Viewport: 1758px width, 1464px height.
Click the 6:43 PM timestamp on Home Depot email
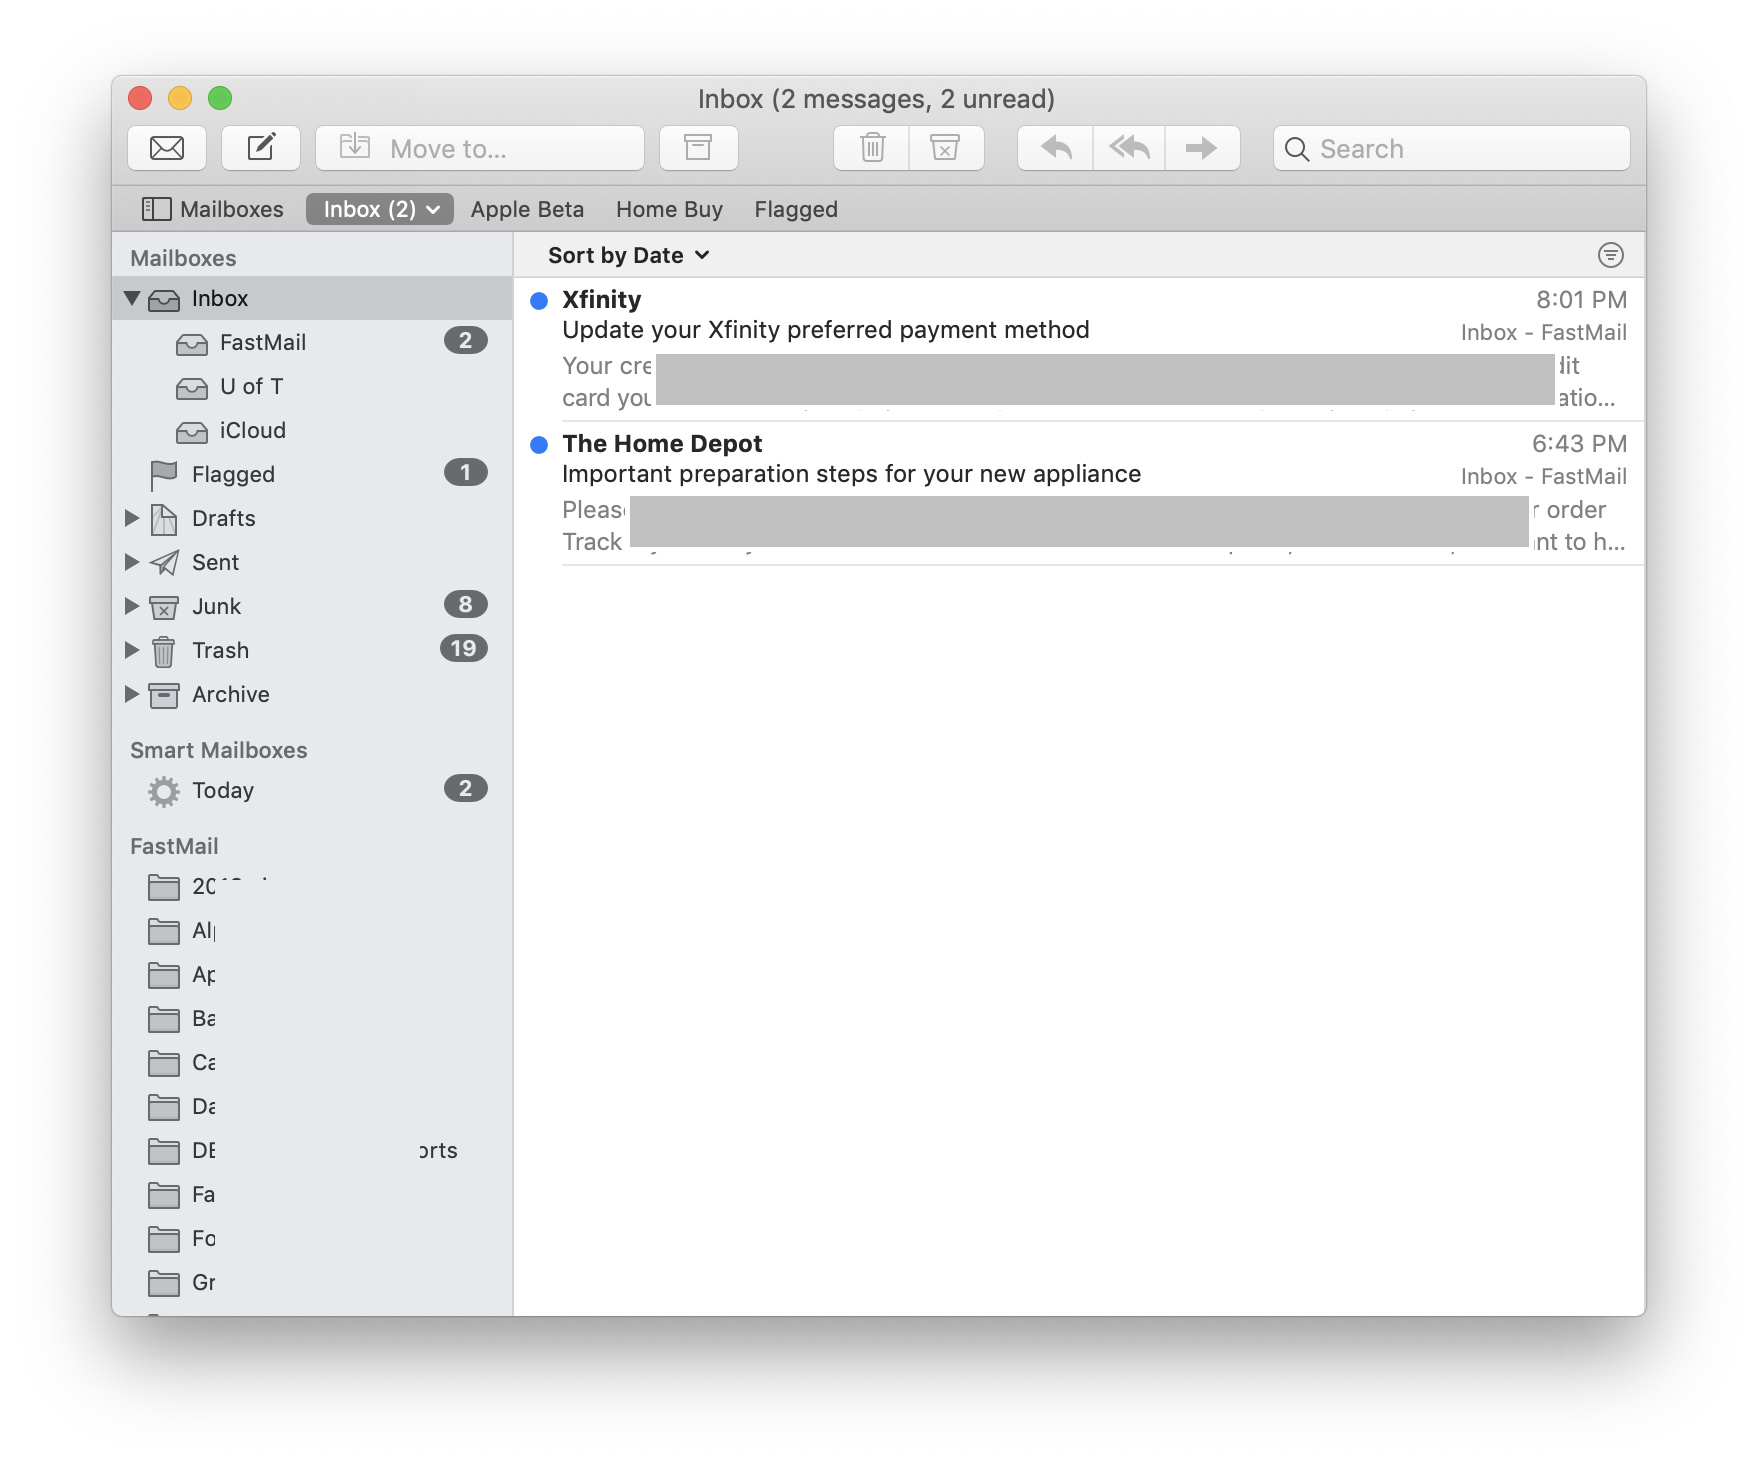coord(1580,444)
